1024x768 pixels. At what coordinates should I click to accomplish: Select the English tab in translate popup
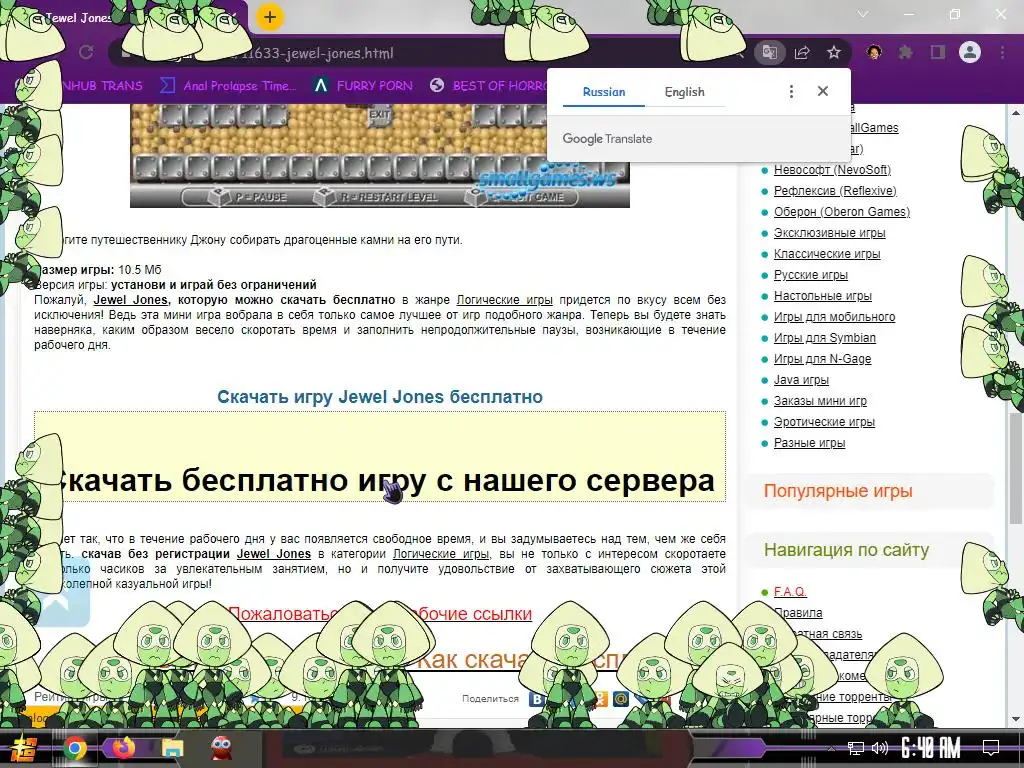pyautogui.click(x=684, y=92)
